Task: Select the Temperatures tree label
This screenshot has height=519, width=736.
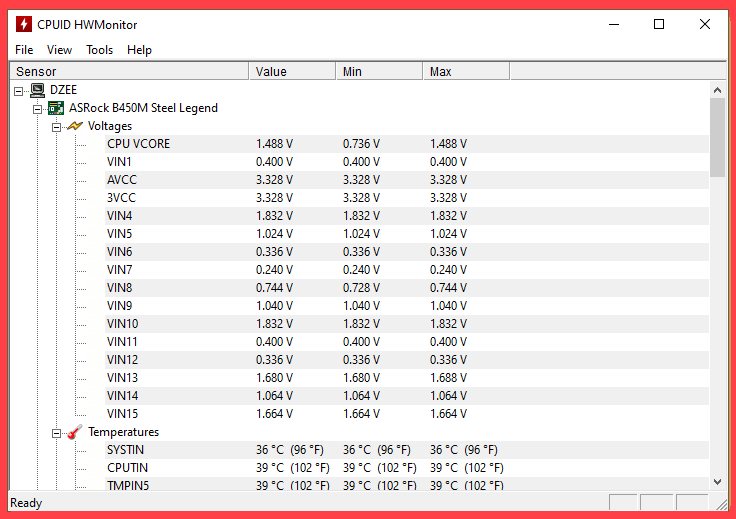Action: tap(123, 432)
